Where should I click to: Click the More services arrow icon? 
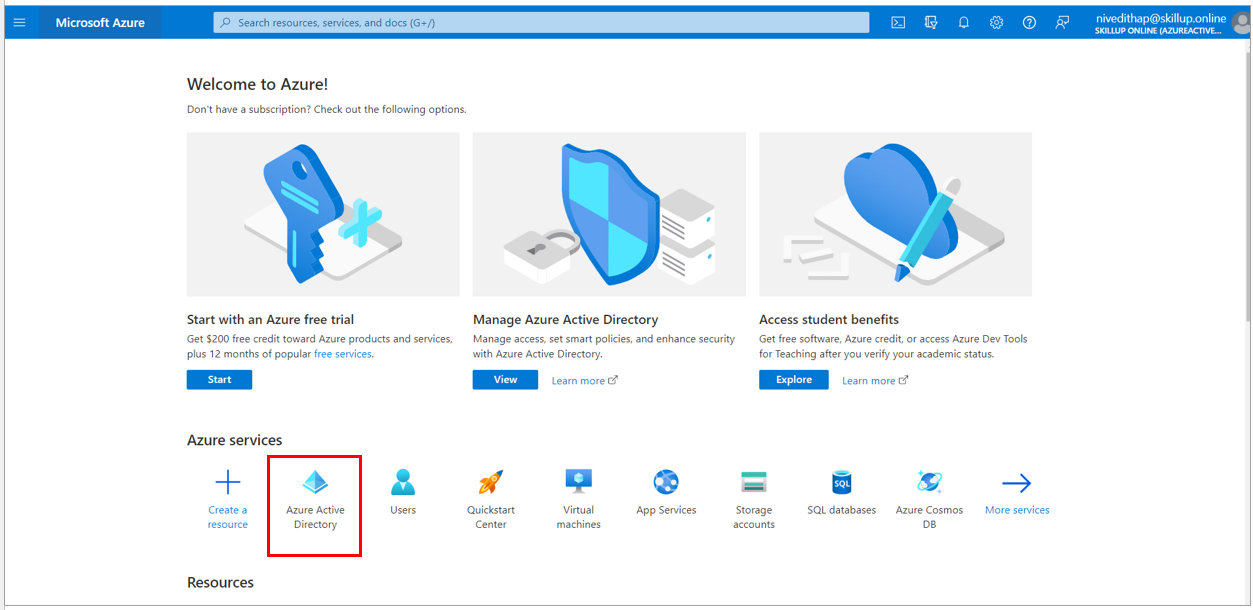pos(1017,484)
